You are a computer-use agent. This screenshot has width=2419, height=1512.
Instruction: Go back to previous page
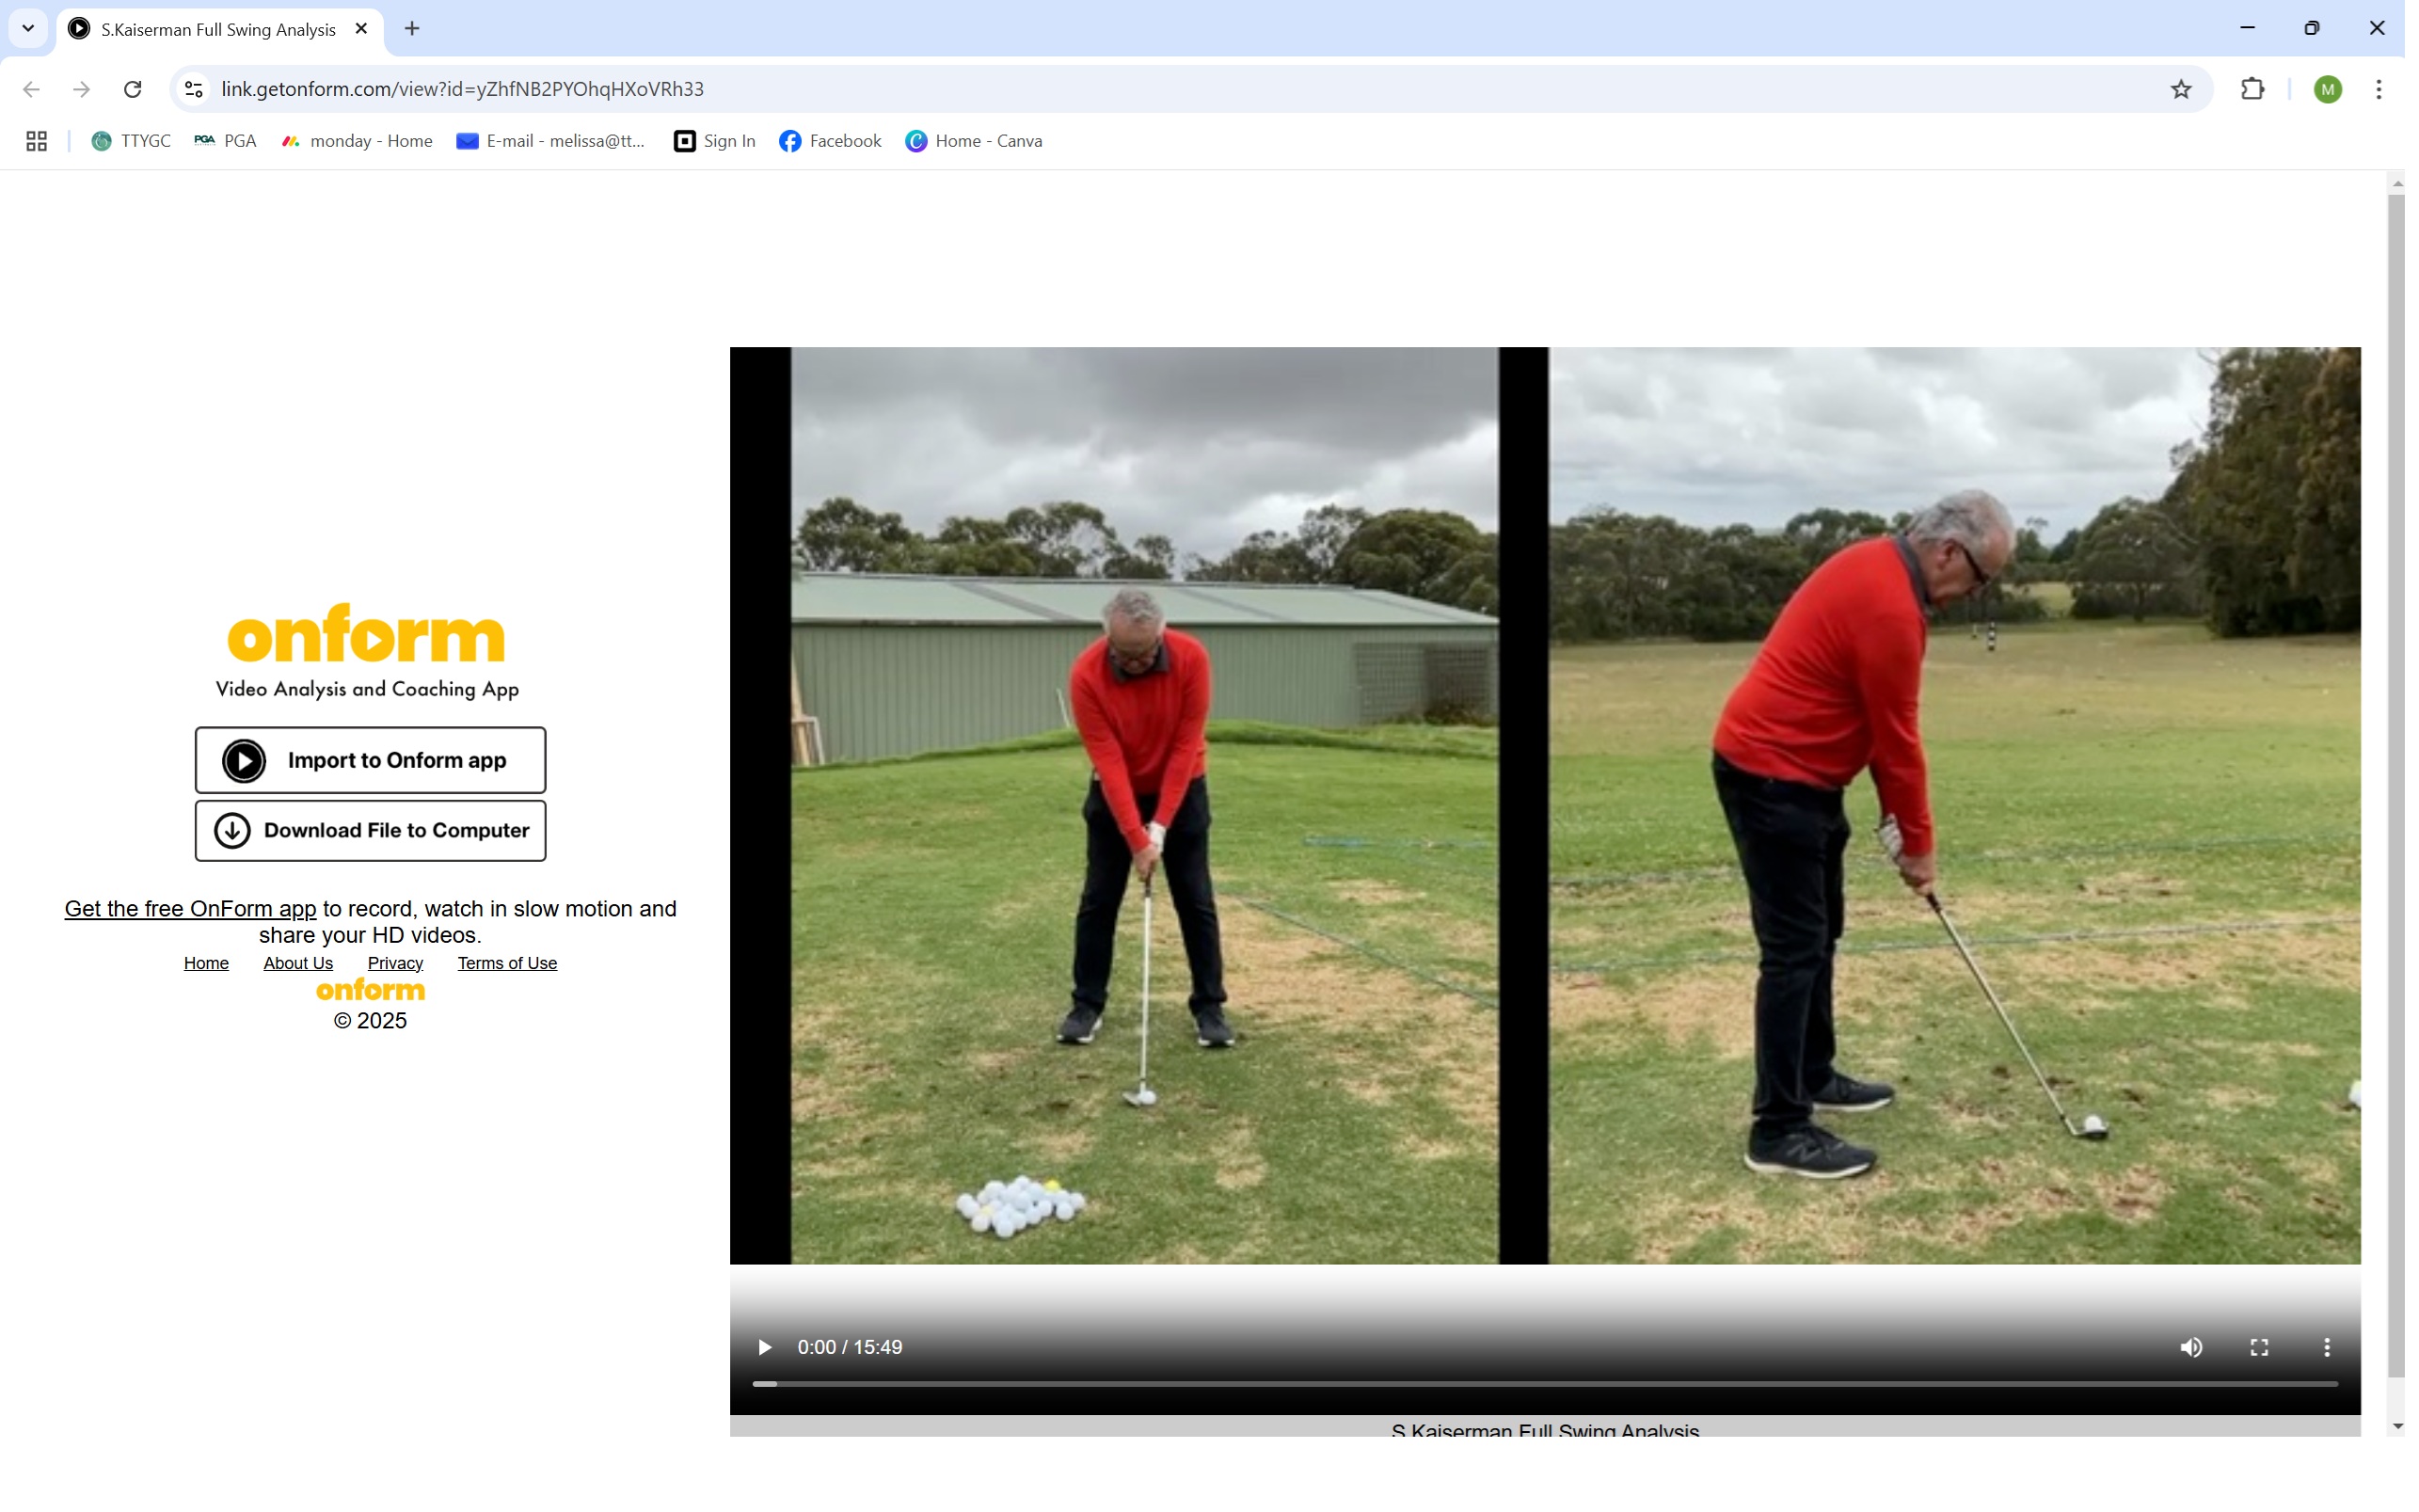(31, 89)
